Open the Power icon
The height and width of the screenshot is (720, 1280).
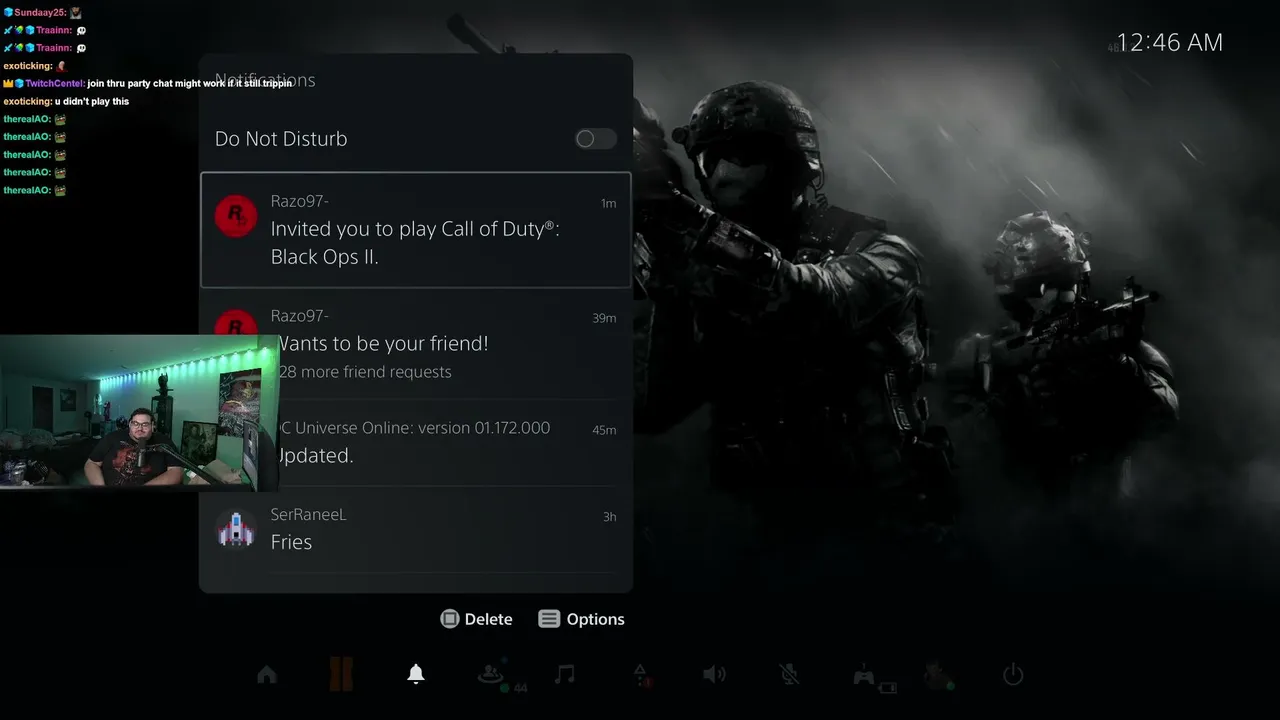click(x=1013, y=675)
